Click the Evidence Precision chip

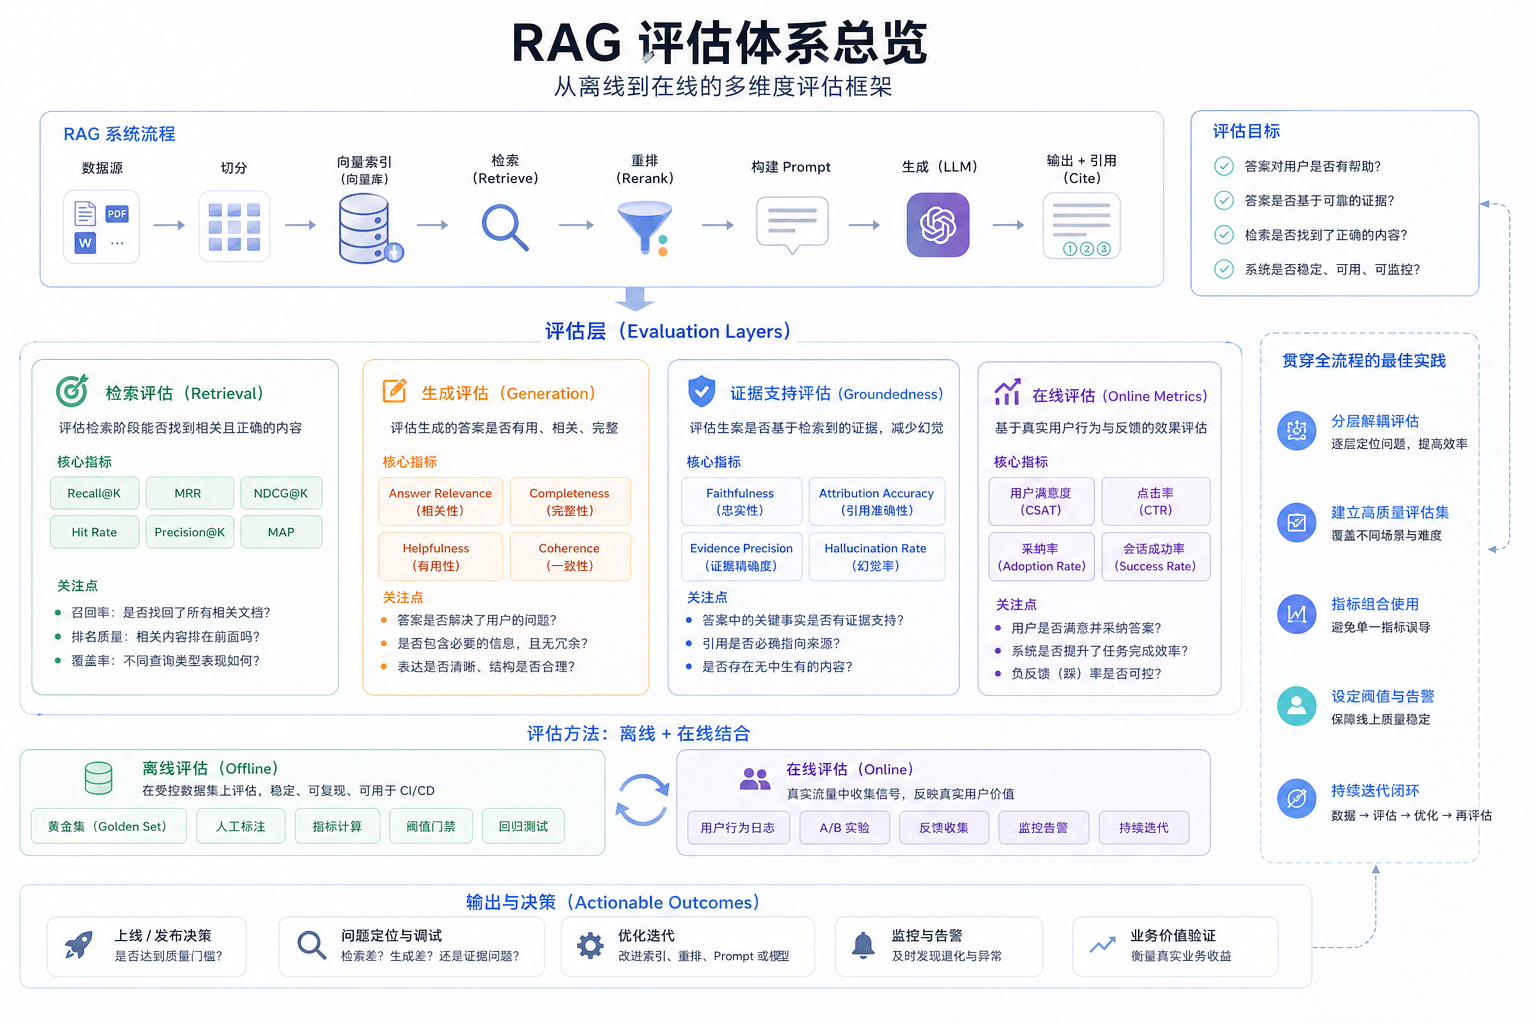[741, 557]
